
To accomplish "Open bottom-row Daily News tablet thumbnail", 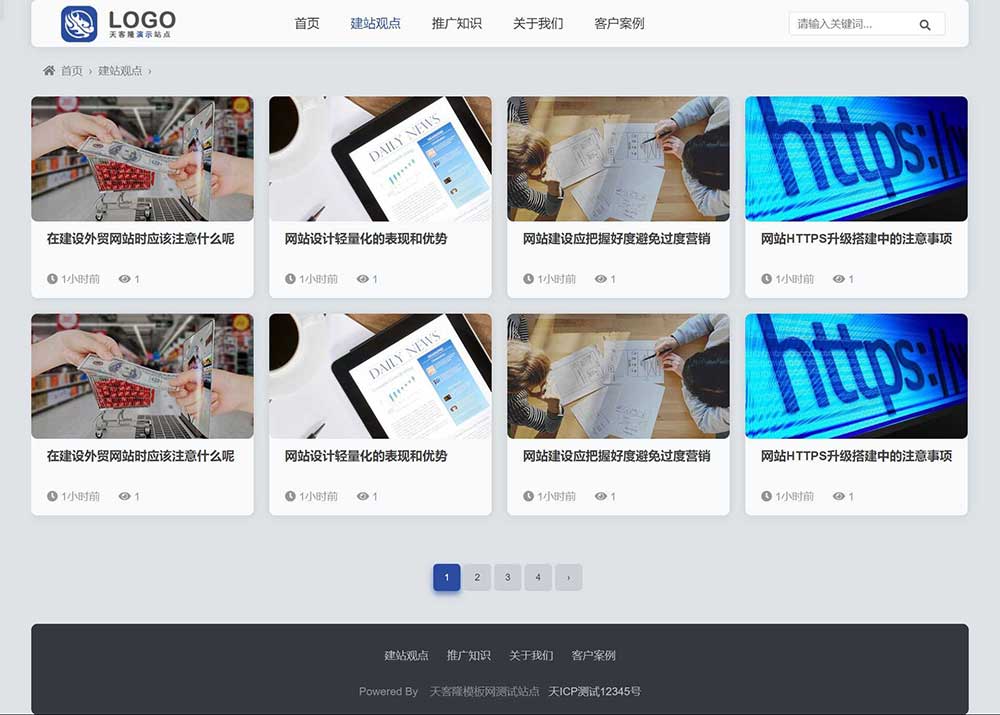I will click(x=380, y=376).
